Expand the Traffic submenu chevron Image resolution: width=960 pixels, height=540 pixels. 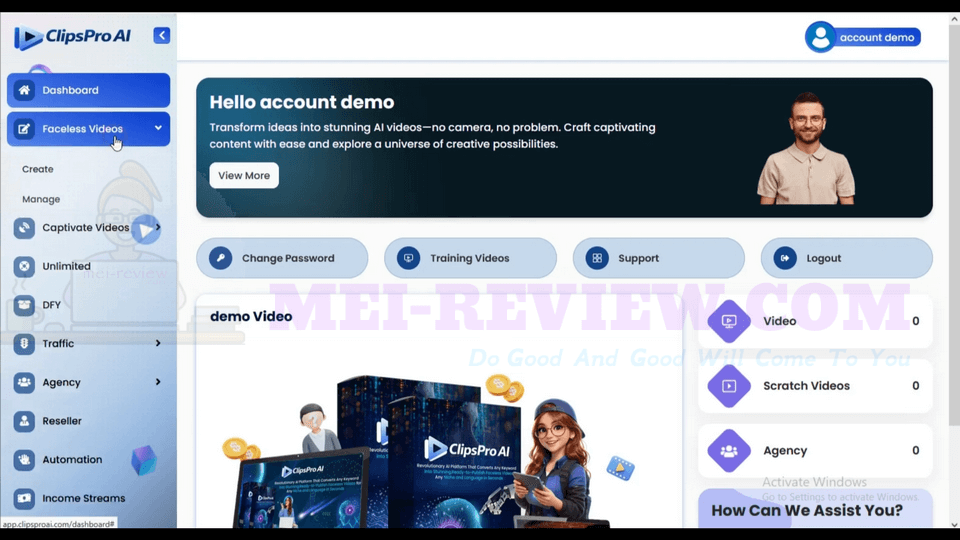pos(158,343)
